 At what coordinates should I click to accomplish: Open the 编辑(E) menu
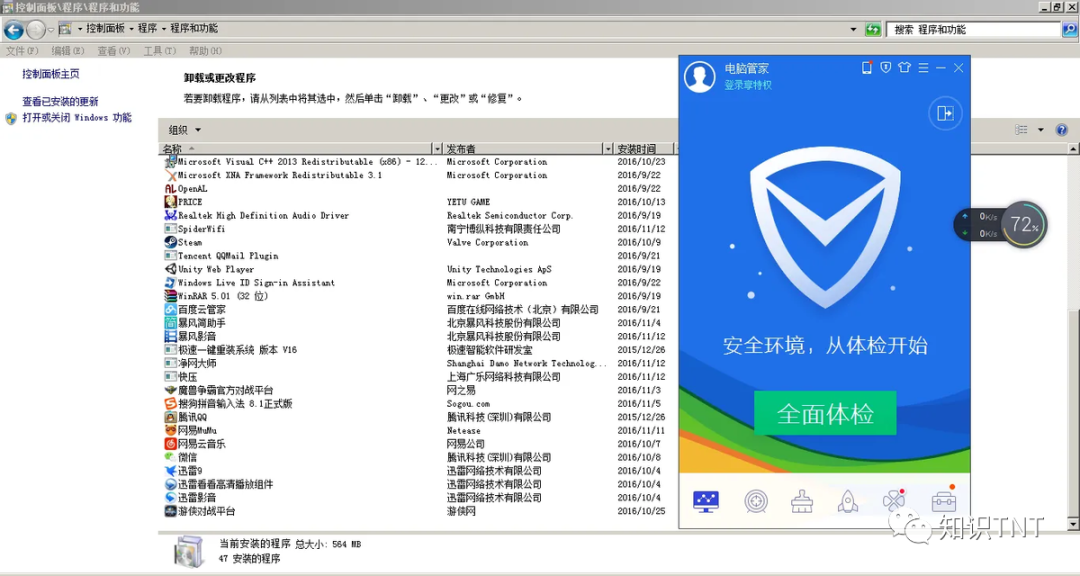point(68,51)
